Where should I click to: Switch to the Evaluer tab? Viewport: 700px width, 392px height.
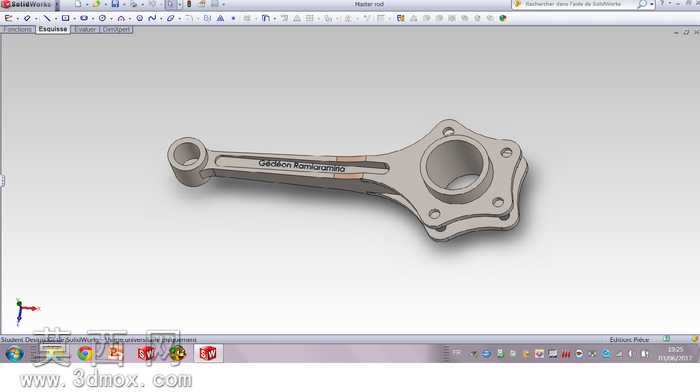(x=85, y=29)
